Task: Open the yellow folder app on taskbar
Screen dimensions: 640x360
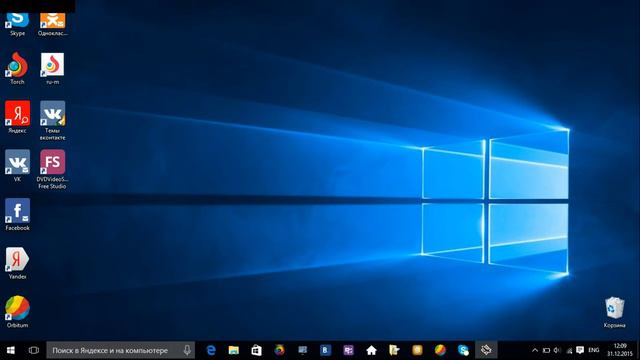Action: click(394, 350)
